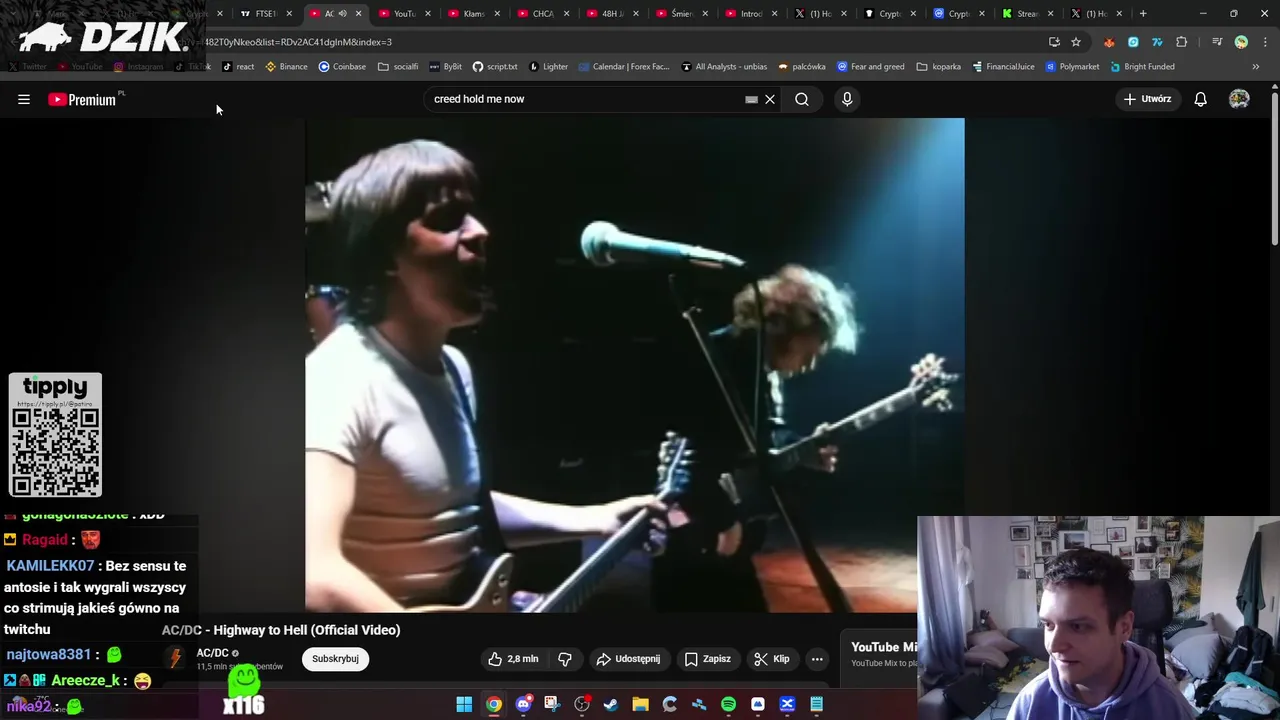Open Snipping Tool from the taskbar
Image resolution: width=1280 pixels, height=720 pixels.
coord(552,704)
